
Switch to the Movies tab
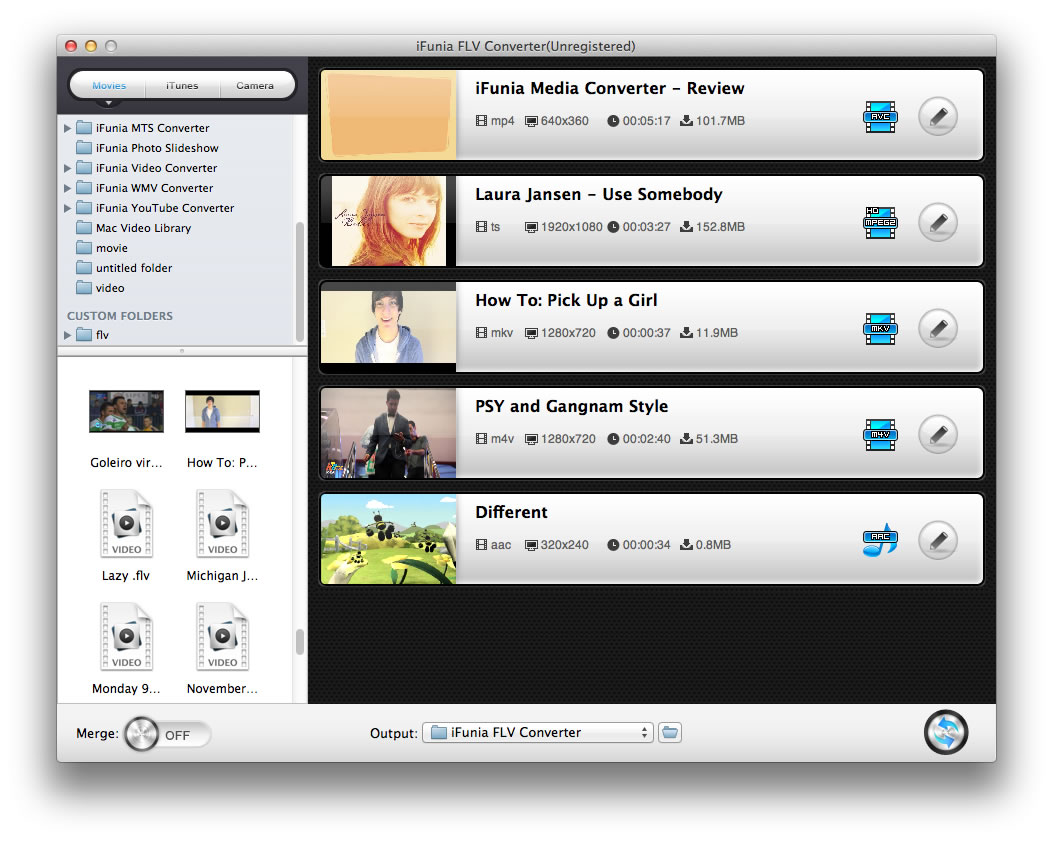coord(109,85)
